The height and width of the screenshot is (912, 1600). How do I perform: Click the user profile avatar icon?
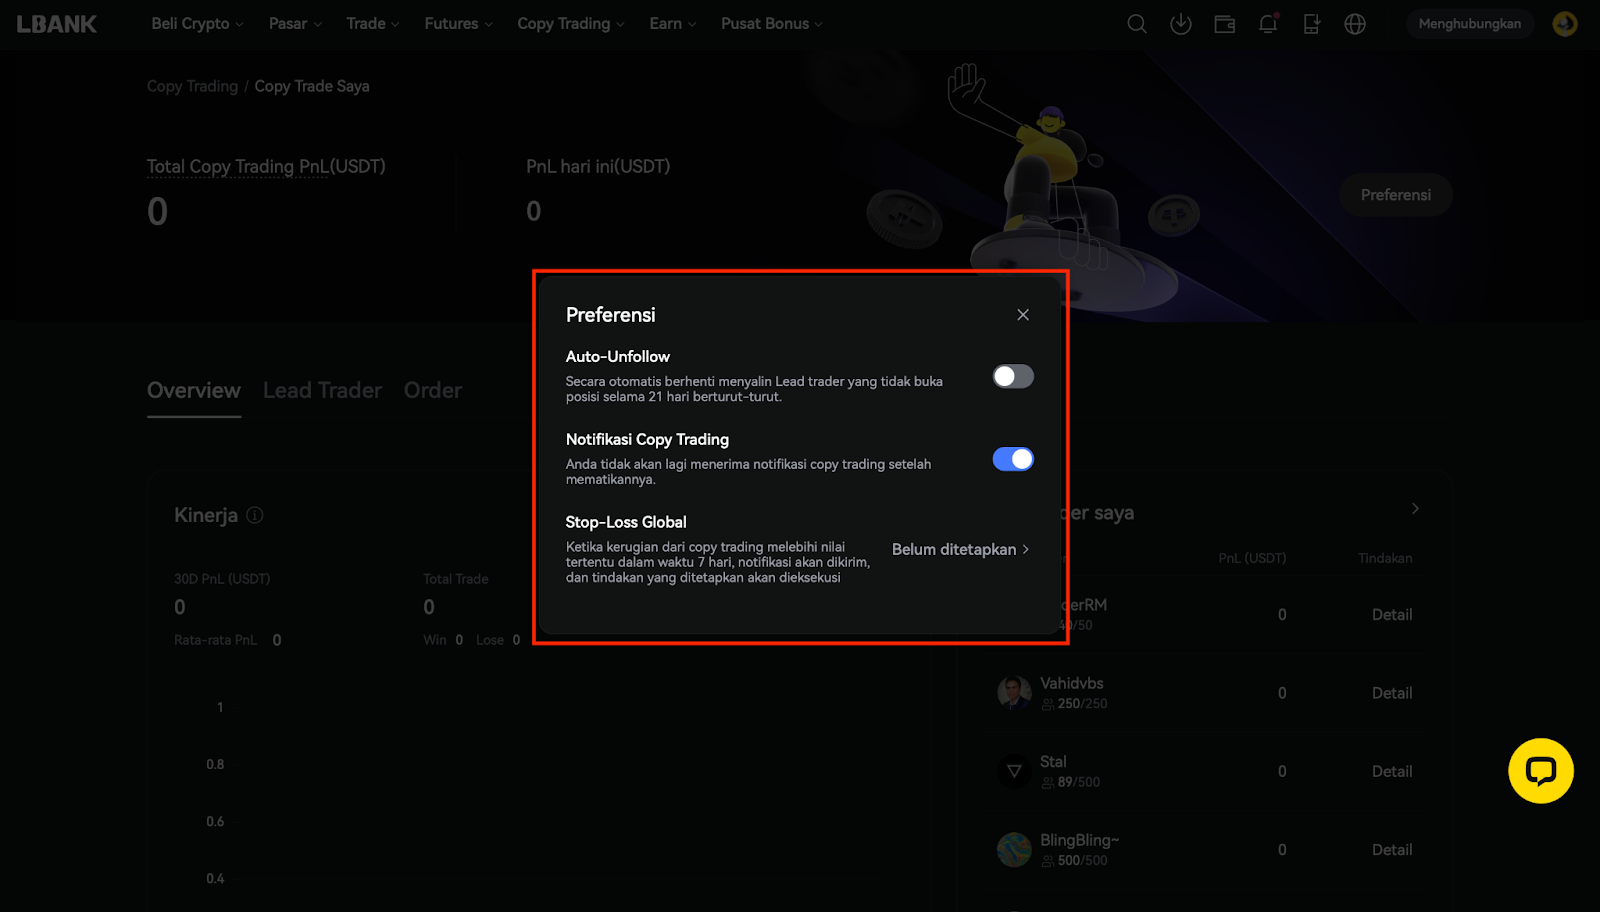pyautogui.click(x=1565, y=24)
